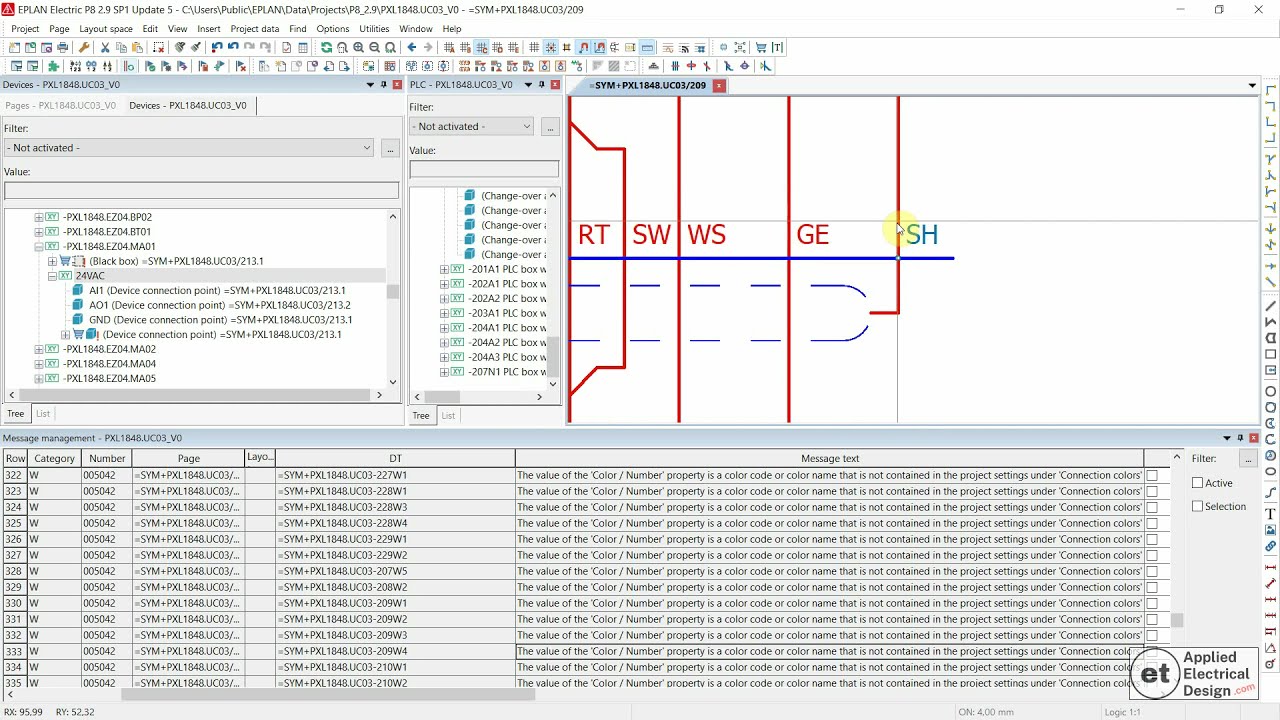Close the =SYM+PXL1848.UC03/209 page tab
Screen dimensions: 1280x720
[x=718, y=86]
